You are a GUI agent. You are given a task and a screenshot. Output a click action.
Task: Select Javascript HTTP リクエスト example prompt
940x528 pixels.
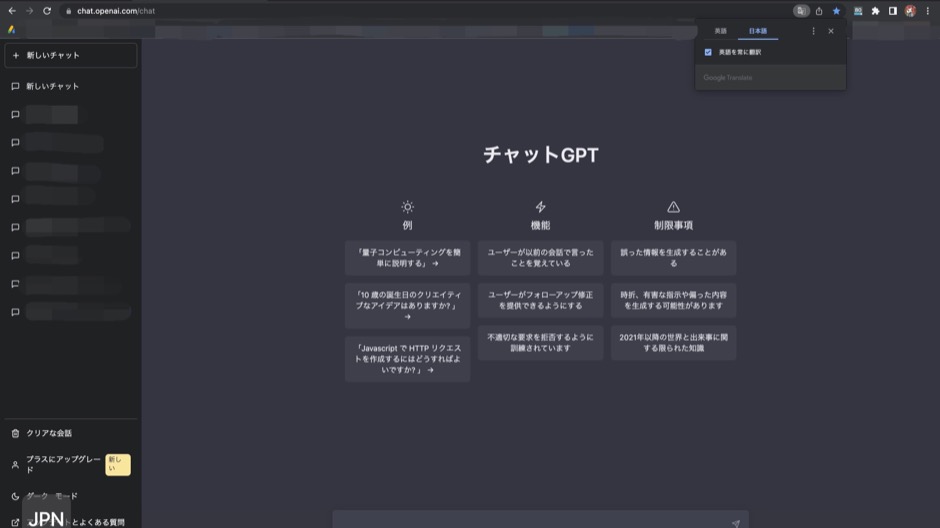(408, 359)
